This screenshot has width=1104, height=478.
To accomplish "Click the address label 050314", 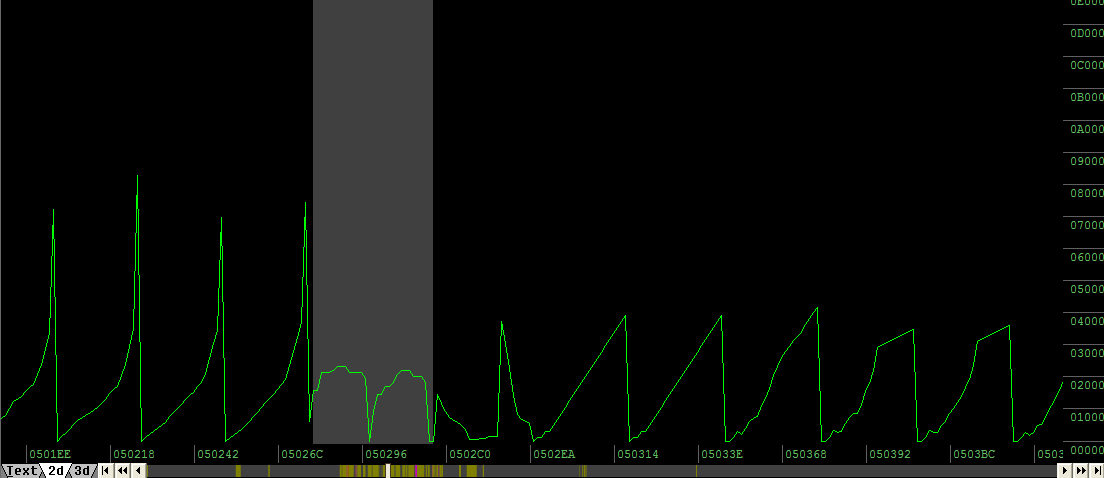I will tap(638, 454).
